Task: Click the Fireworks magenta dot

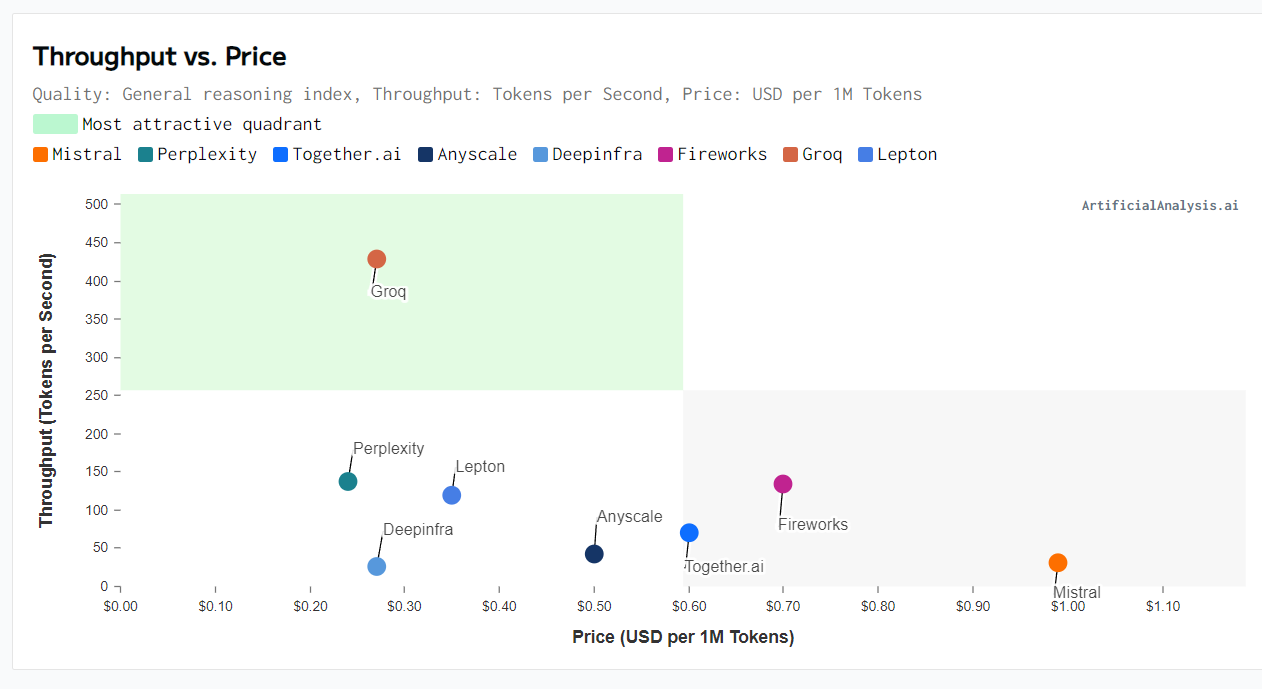Action: click(783, 484)
